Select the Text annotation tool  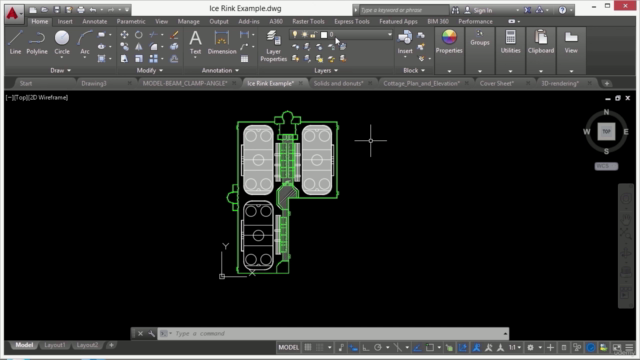pos(196,42)
